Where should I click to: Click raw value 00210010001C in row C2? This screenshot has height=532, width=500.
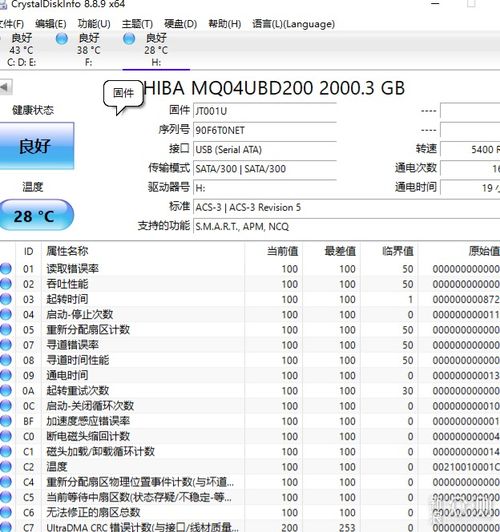tap(466, 467)
